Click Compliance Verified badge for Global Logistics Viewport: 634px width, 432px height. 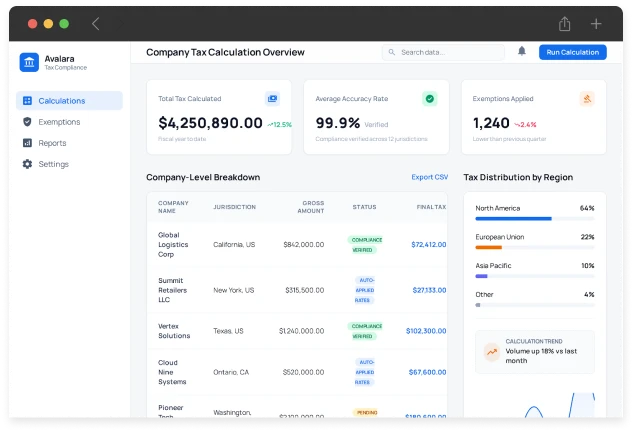click(x=365, y=245)
